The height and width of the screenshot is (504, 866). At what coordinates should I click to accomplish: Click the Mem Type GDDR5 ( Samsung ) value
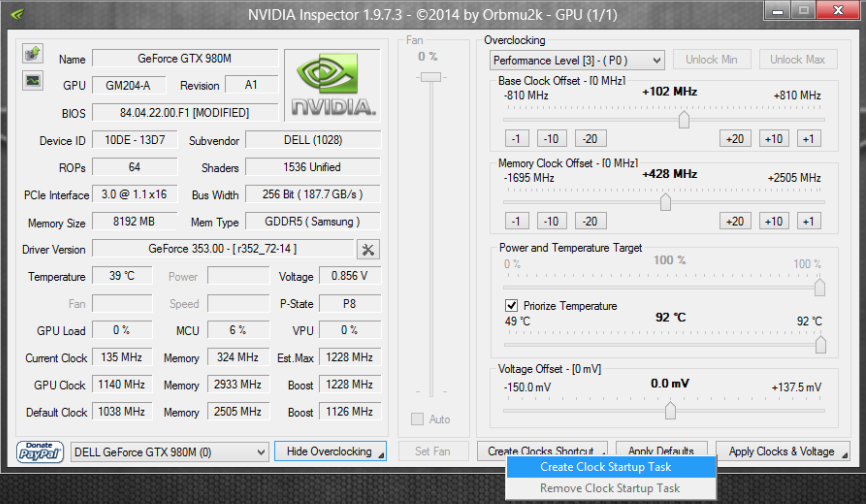click(x=313, y=221)
